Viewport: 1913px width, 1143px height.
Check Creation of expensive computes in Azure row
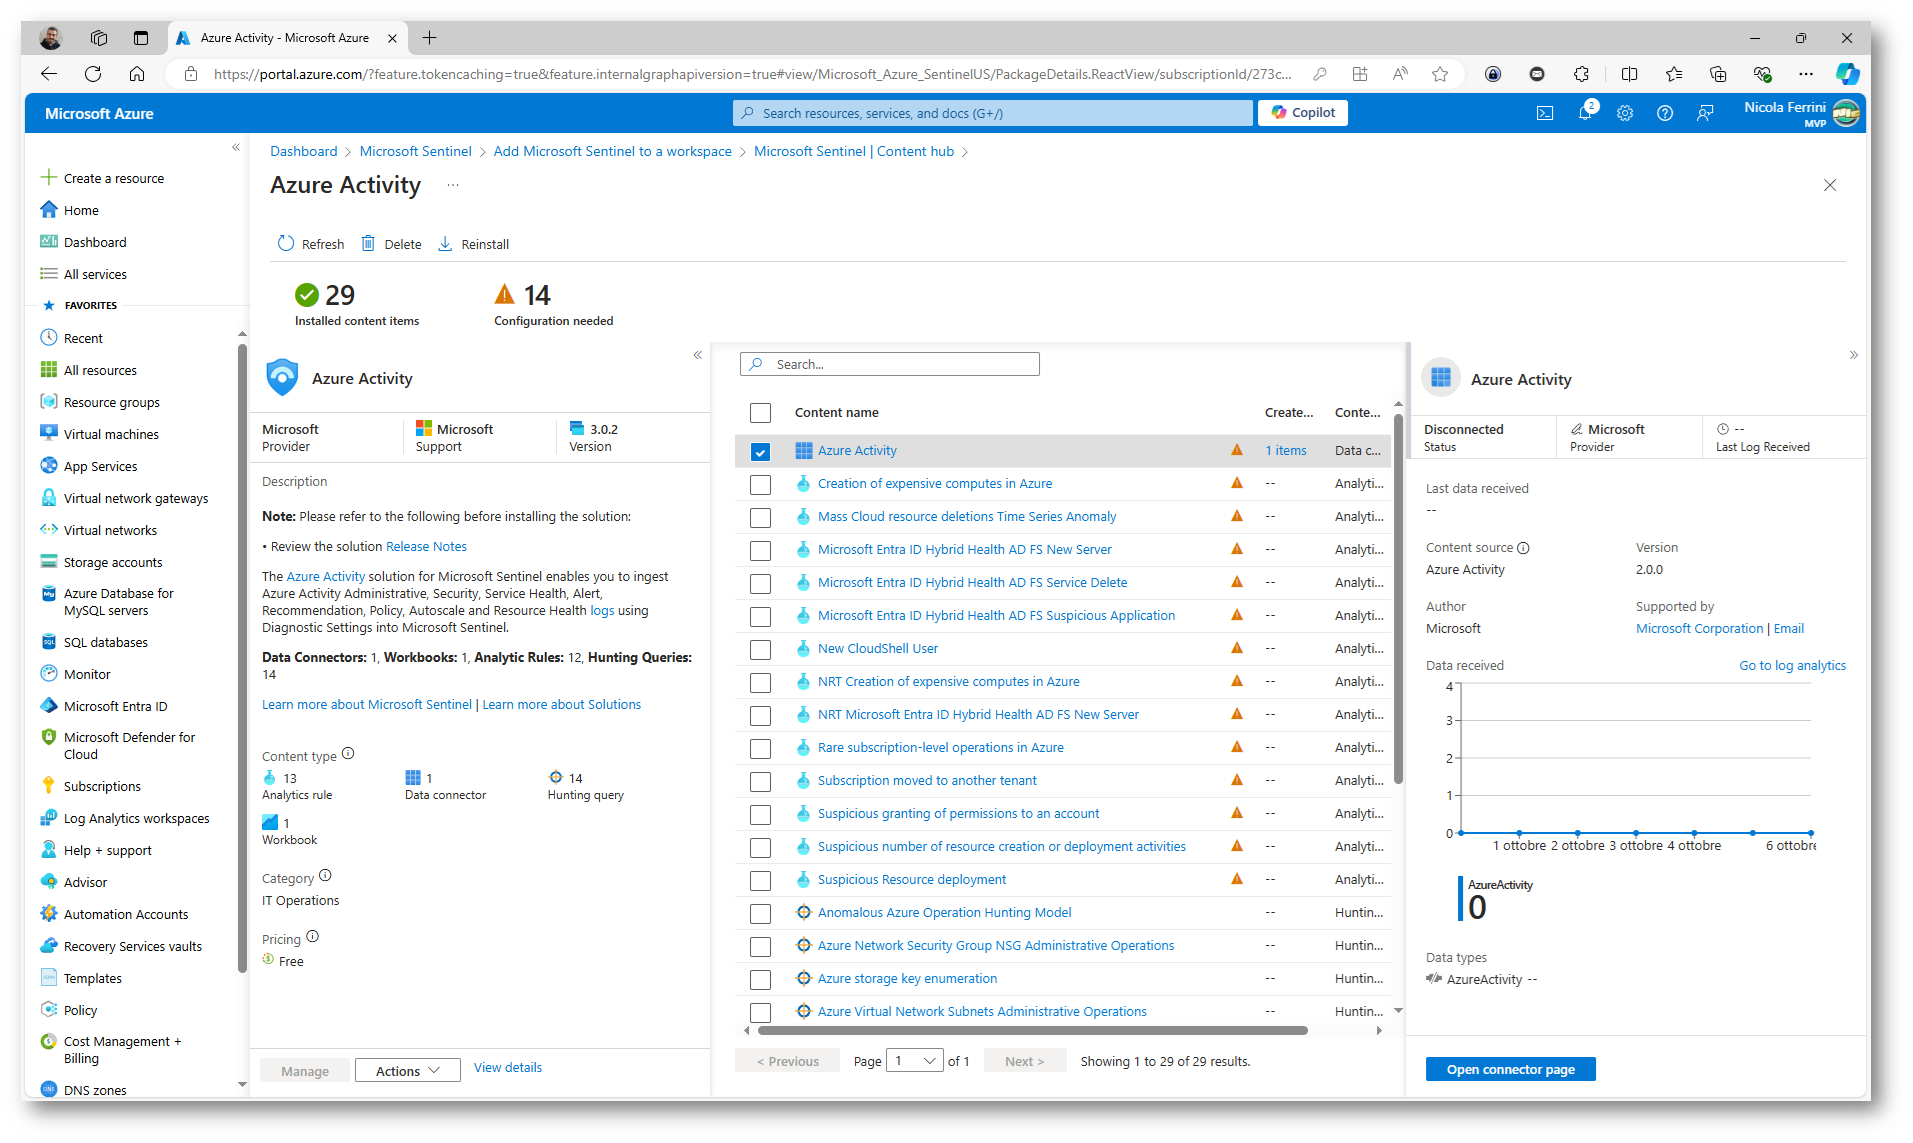point(760,485)
